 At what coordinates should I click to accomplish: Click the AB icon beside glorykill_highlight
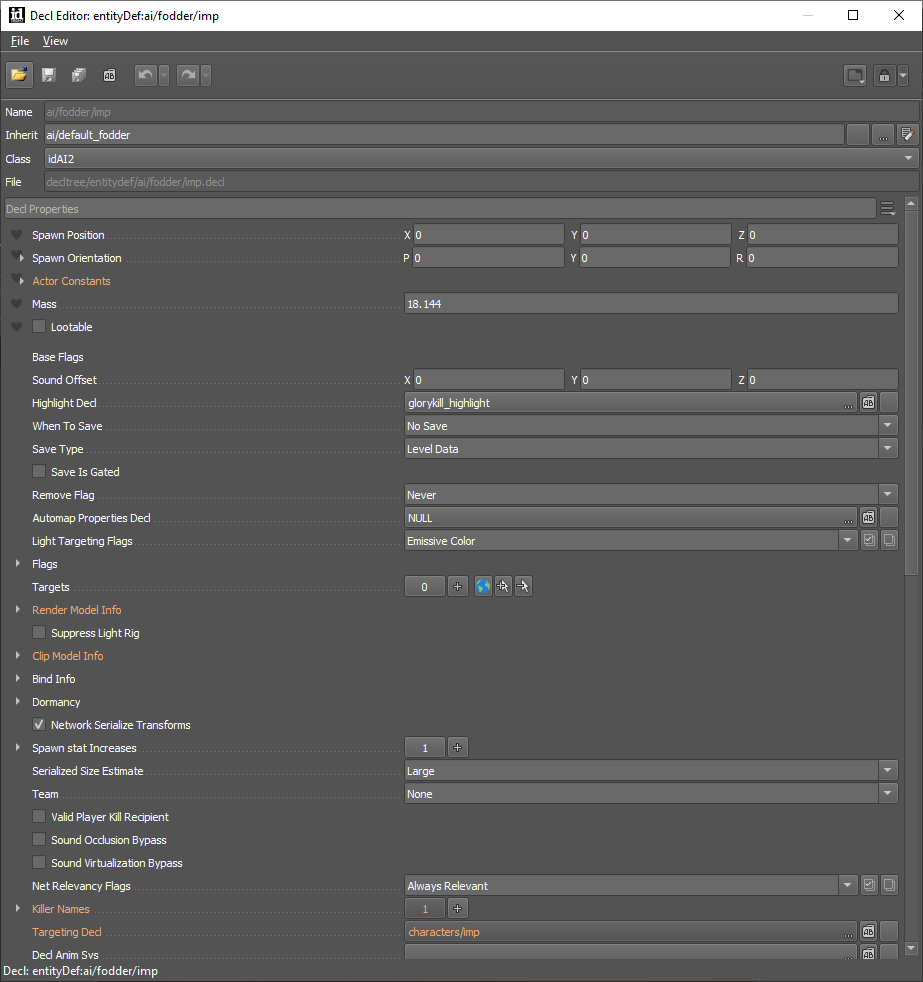click(869, 403)
